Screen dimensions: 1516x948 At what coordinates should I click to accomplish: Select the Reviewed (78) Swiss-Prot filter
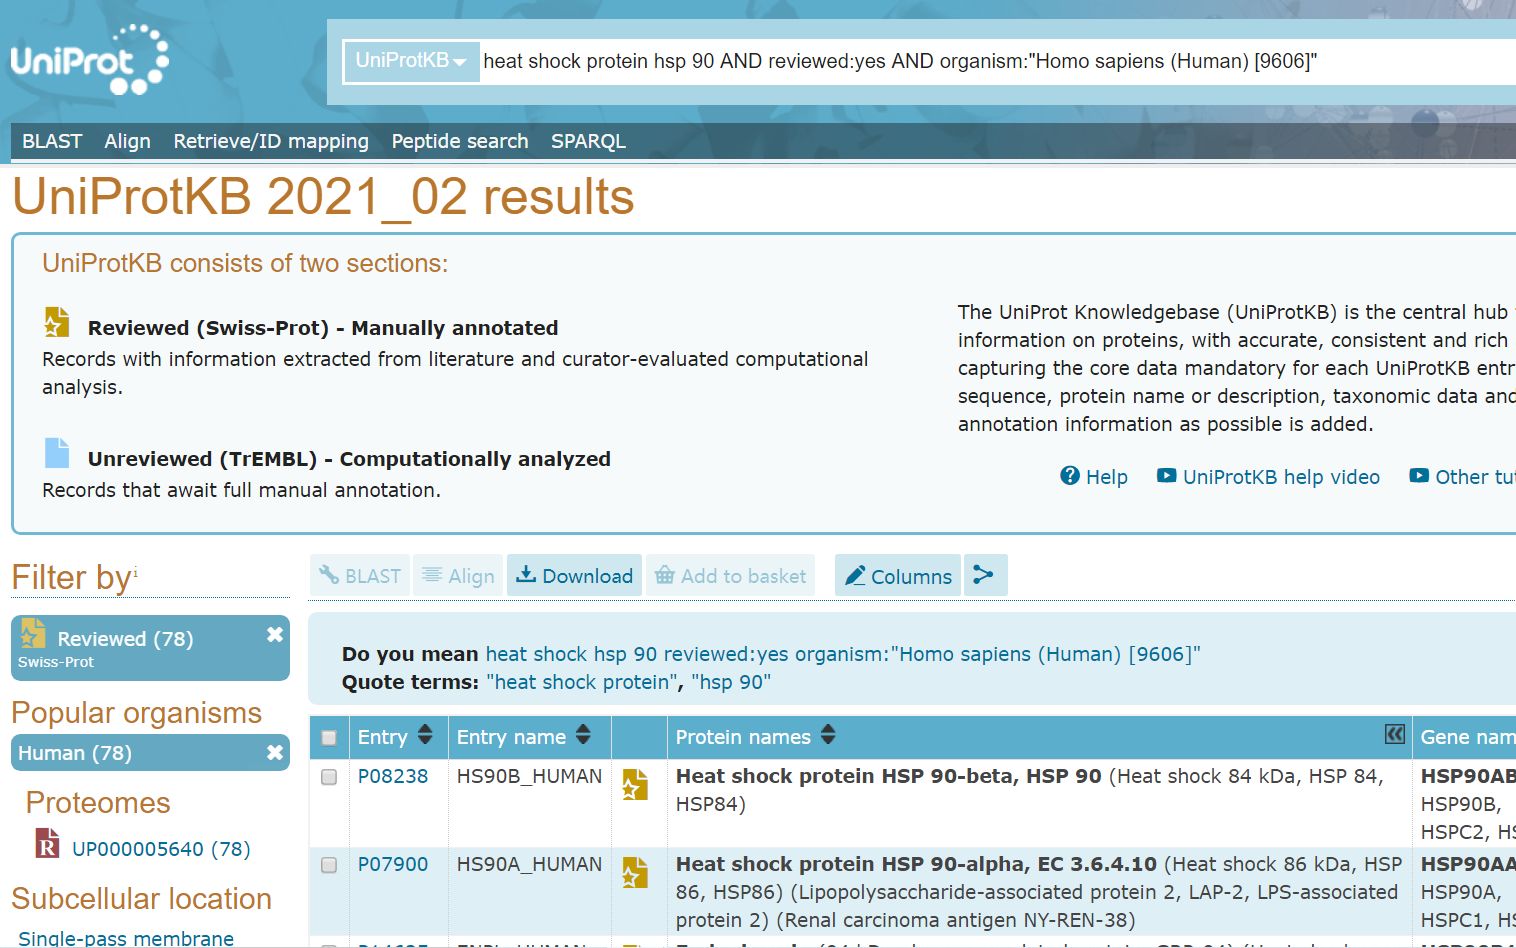pyautogui.click(x=150, y=648)
